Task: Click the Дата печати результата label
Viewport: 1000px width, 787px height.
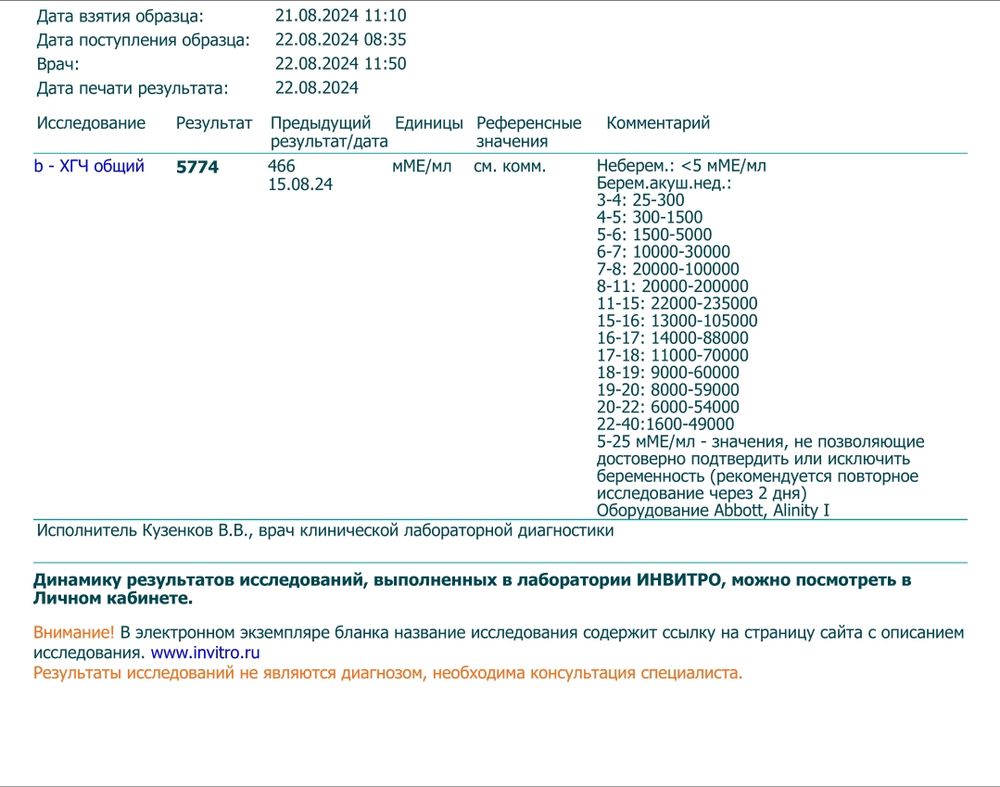Action: click(132, 88)
